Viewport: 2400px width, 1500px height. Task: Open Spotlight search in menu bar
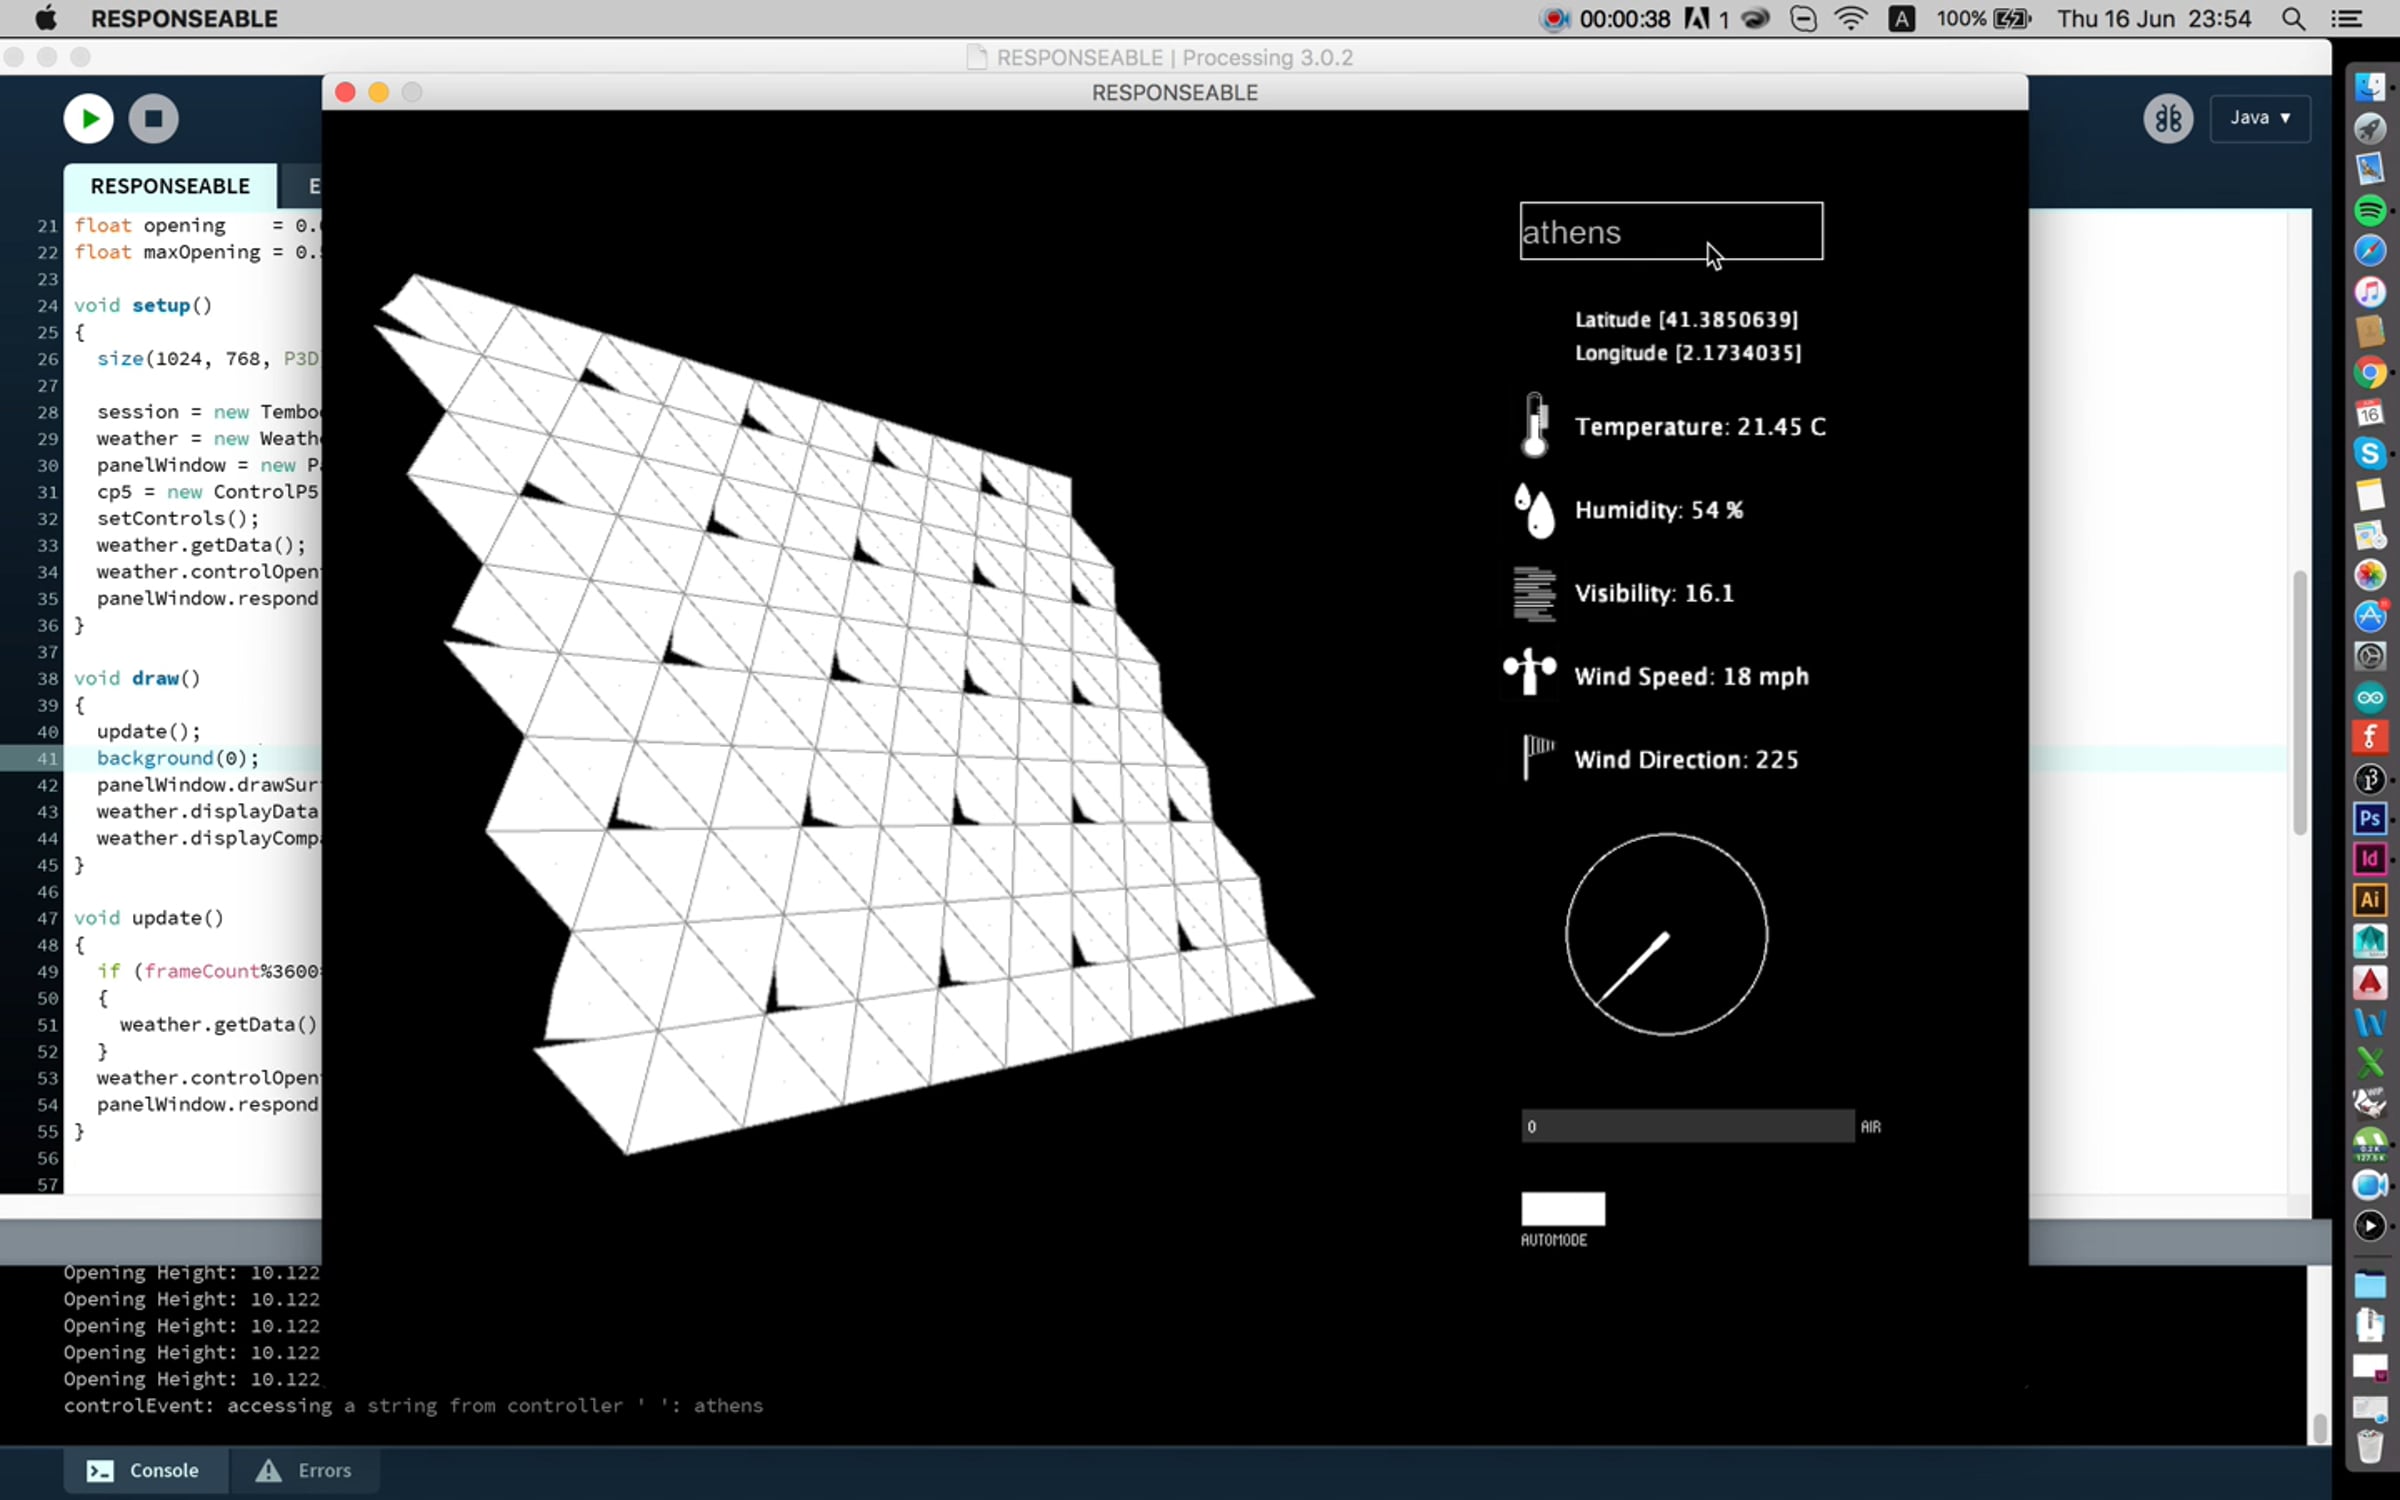[x=2294, y=19]
